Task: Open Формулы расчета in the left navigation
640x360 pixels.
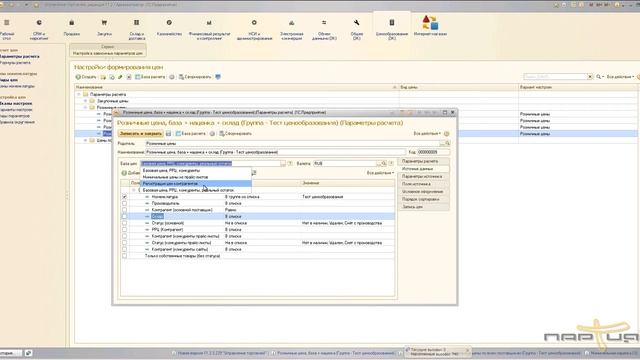Action: pyautogui.click(x=15, y=63)
